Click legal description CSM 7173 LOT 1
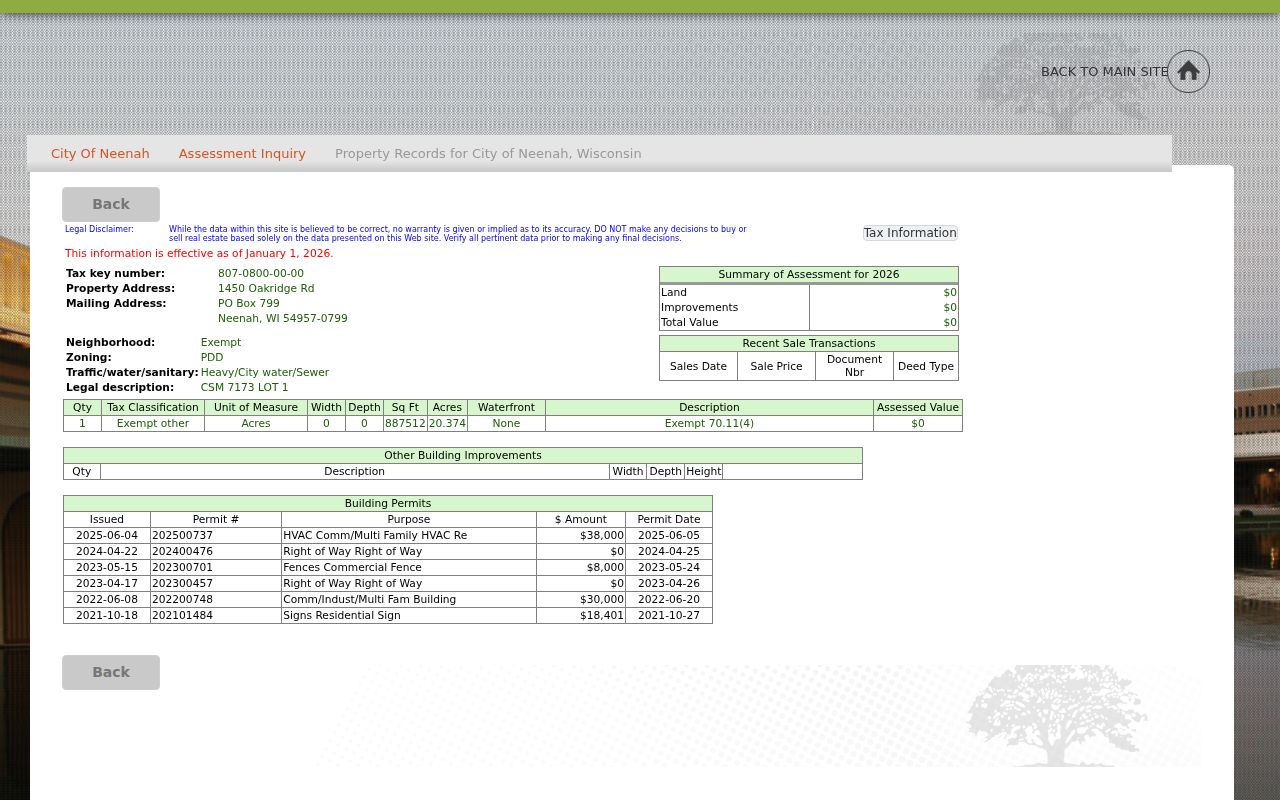Screen dimensions: 1280x800 244,387
